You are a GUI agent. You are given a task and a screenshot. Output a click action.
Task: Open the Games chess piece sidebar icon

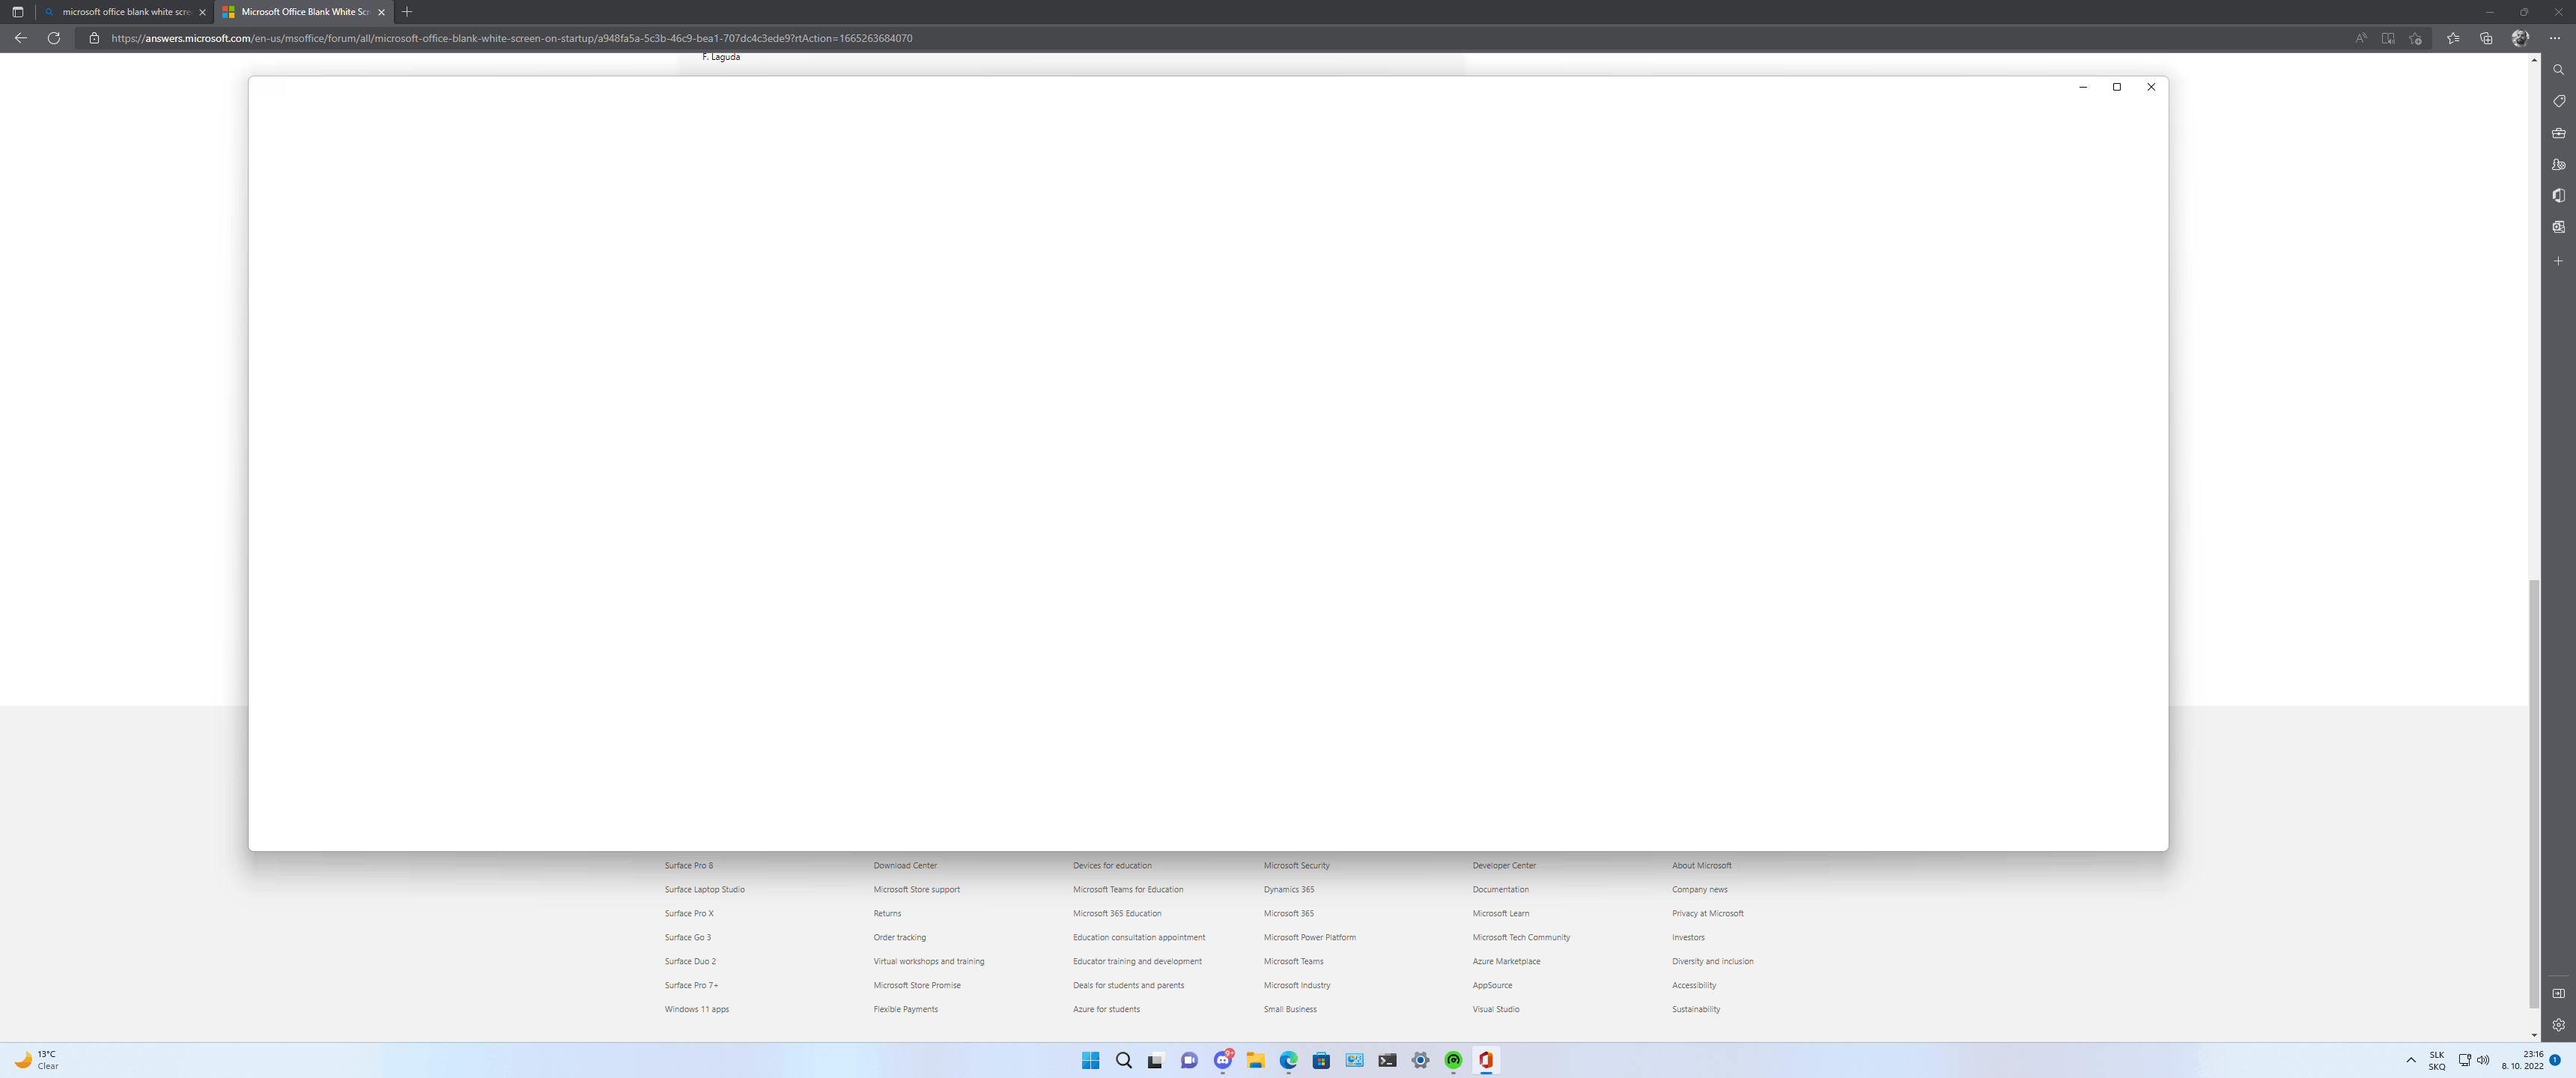pyautogui.click(x=2558, y=164)
